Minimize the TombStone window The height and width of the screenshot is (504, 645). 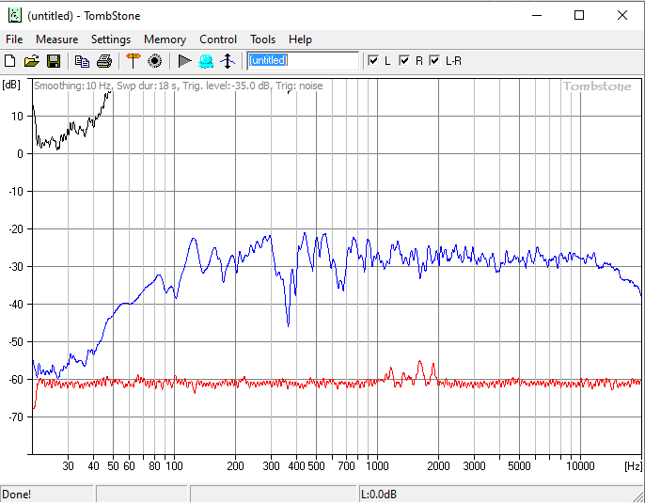point(537,16)
